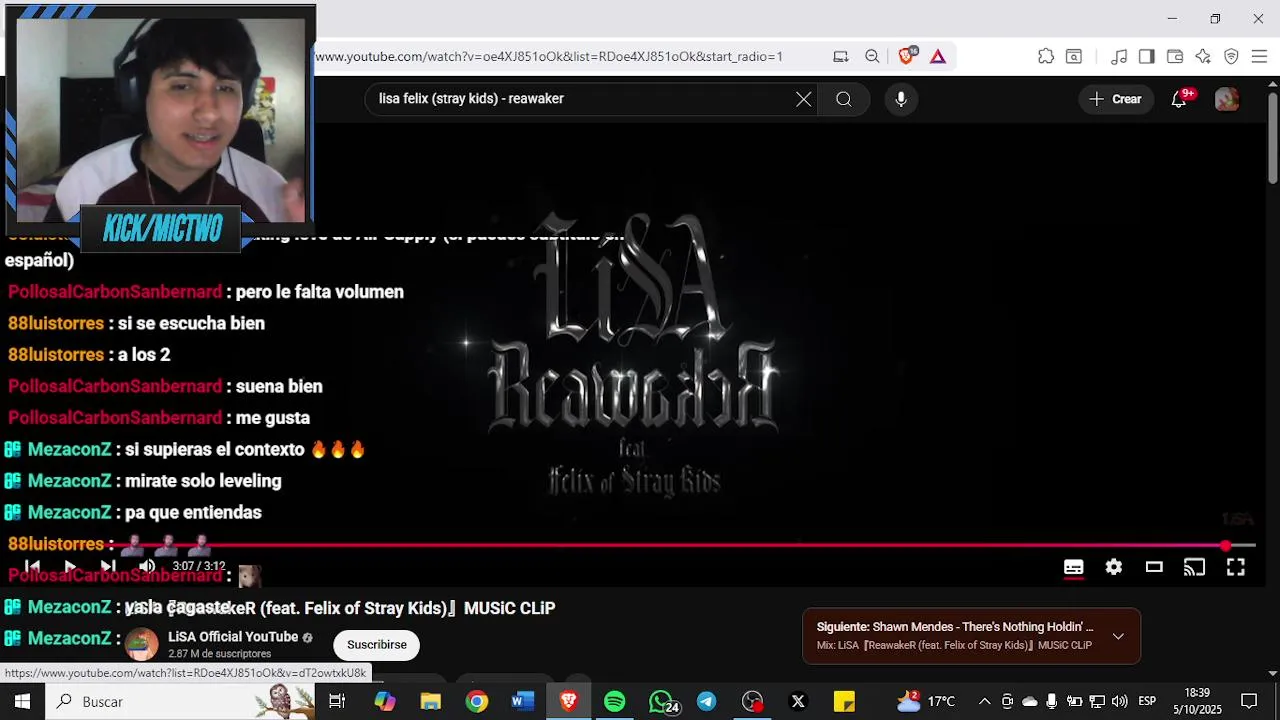Open Spotify from taskbar
This screenshot has height=720, width=1280.
615,702
